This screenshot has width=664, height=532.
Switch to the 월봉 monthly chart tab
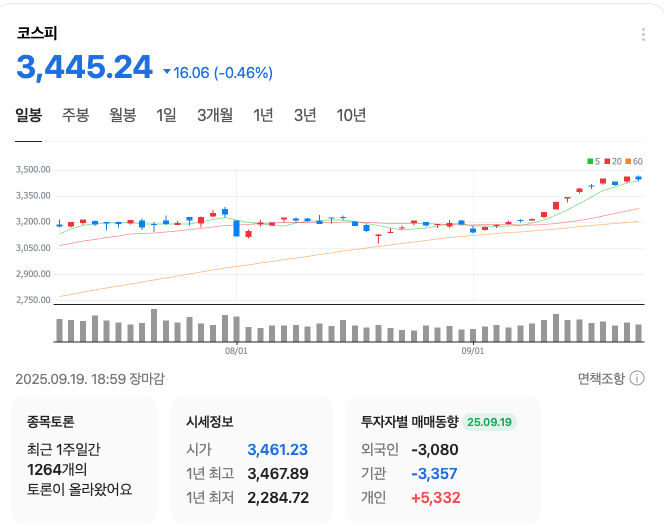(123, 115)
